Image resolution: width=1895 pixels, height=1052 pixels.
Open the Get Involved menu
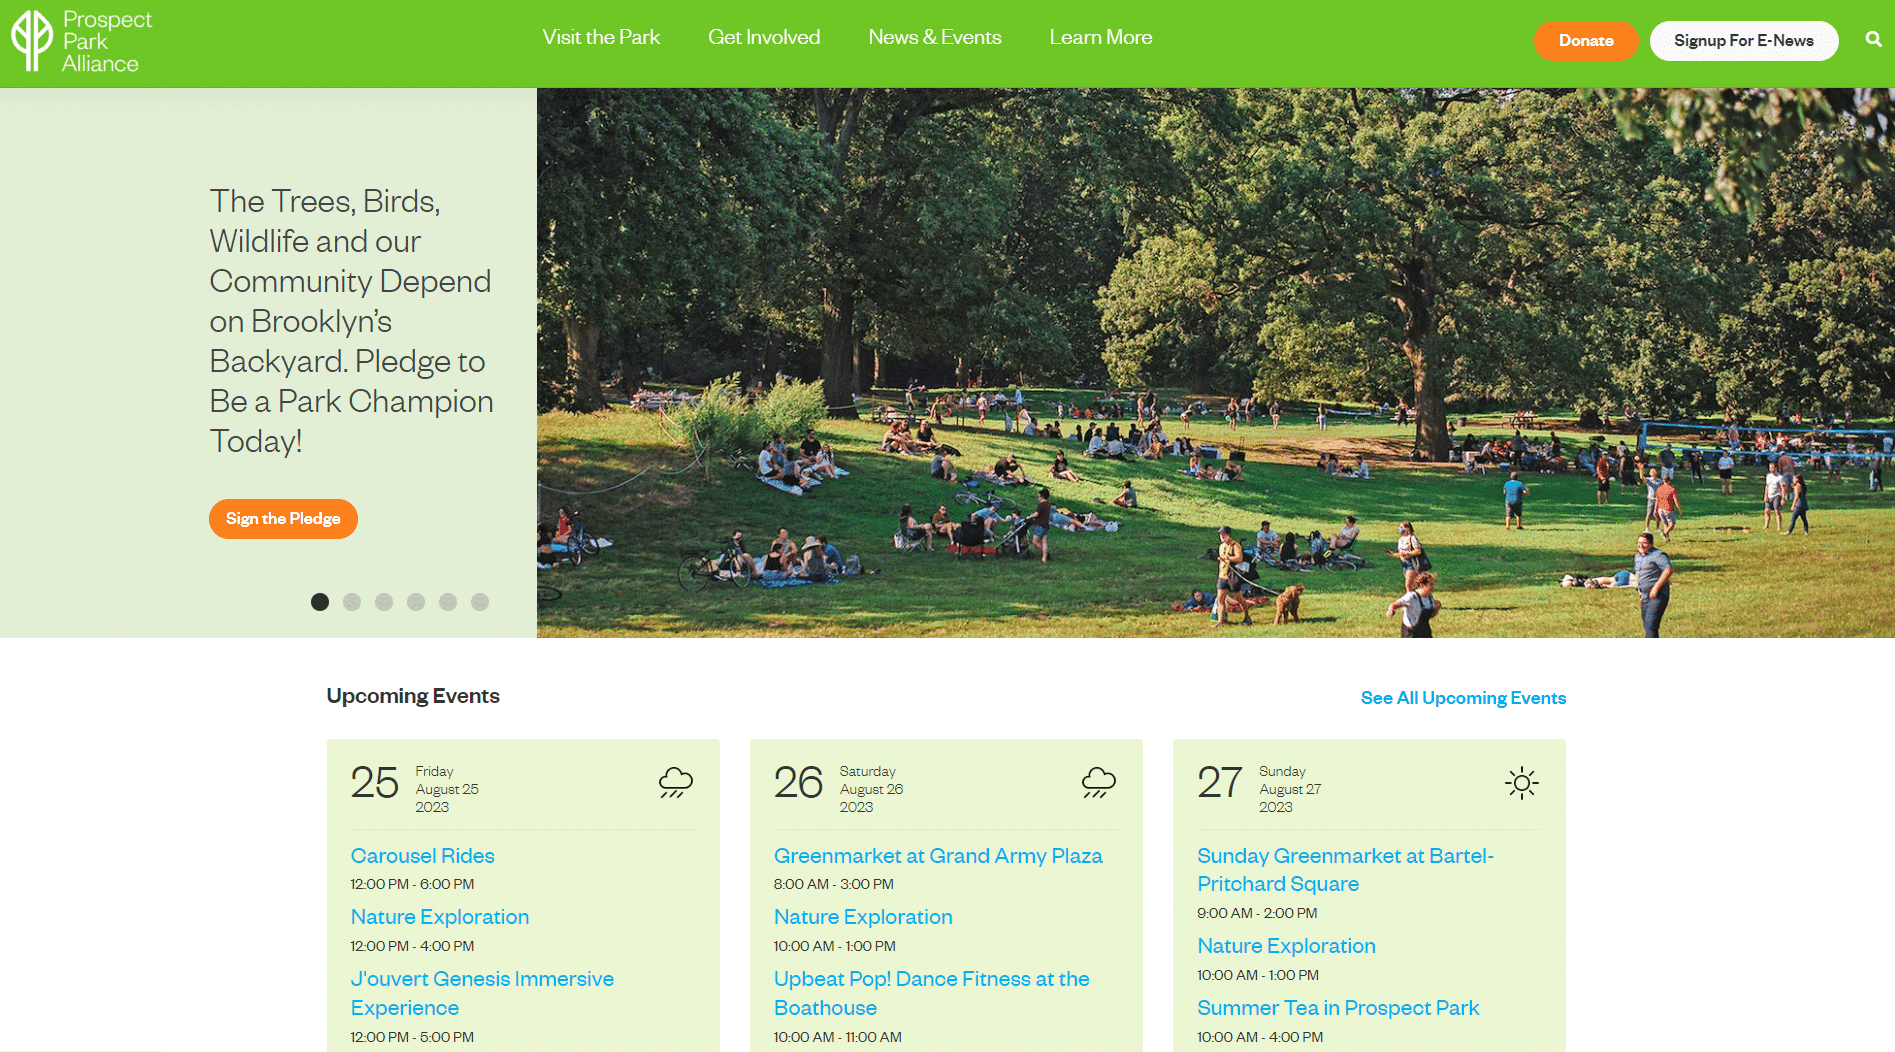[764, 38]
